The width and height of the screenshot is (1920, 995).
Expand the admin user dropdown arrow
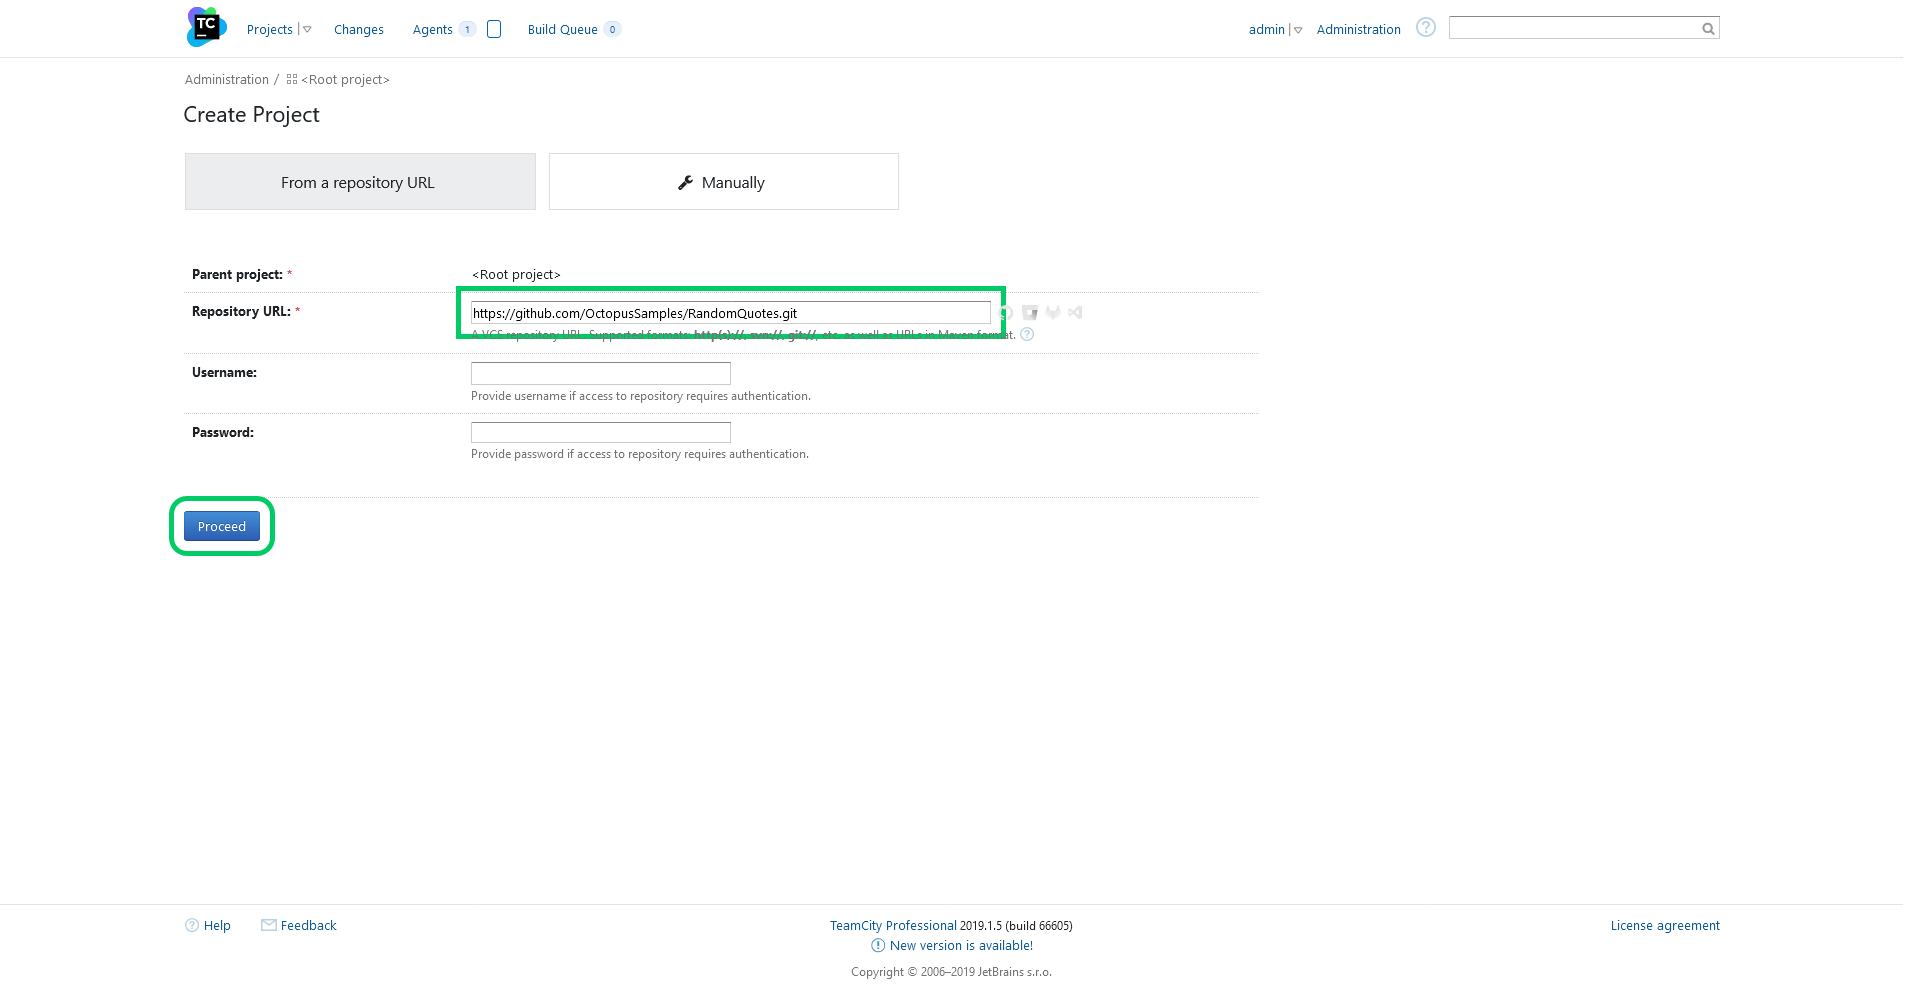(1298, 30)
